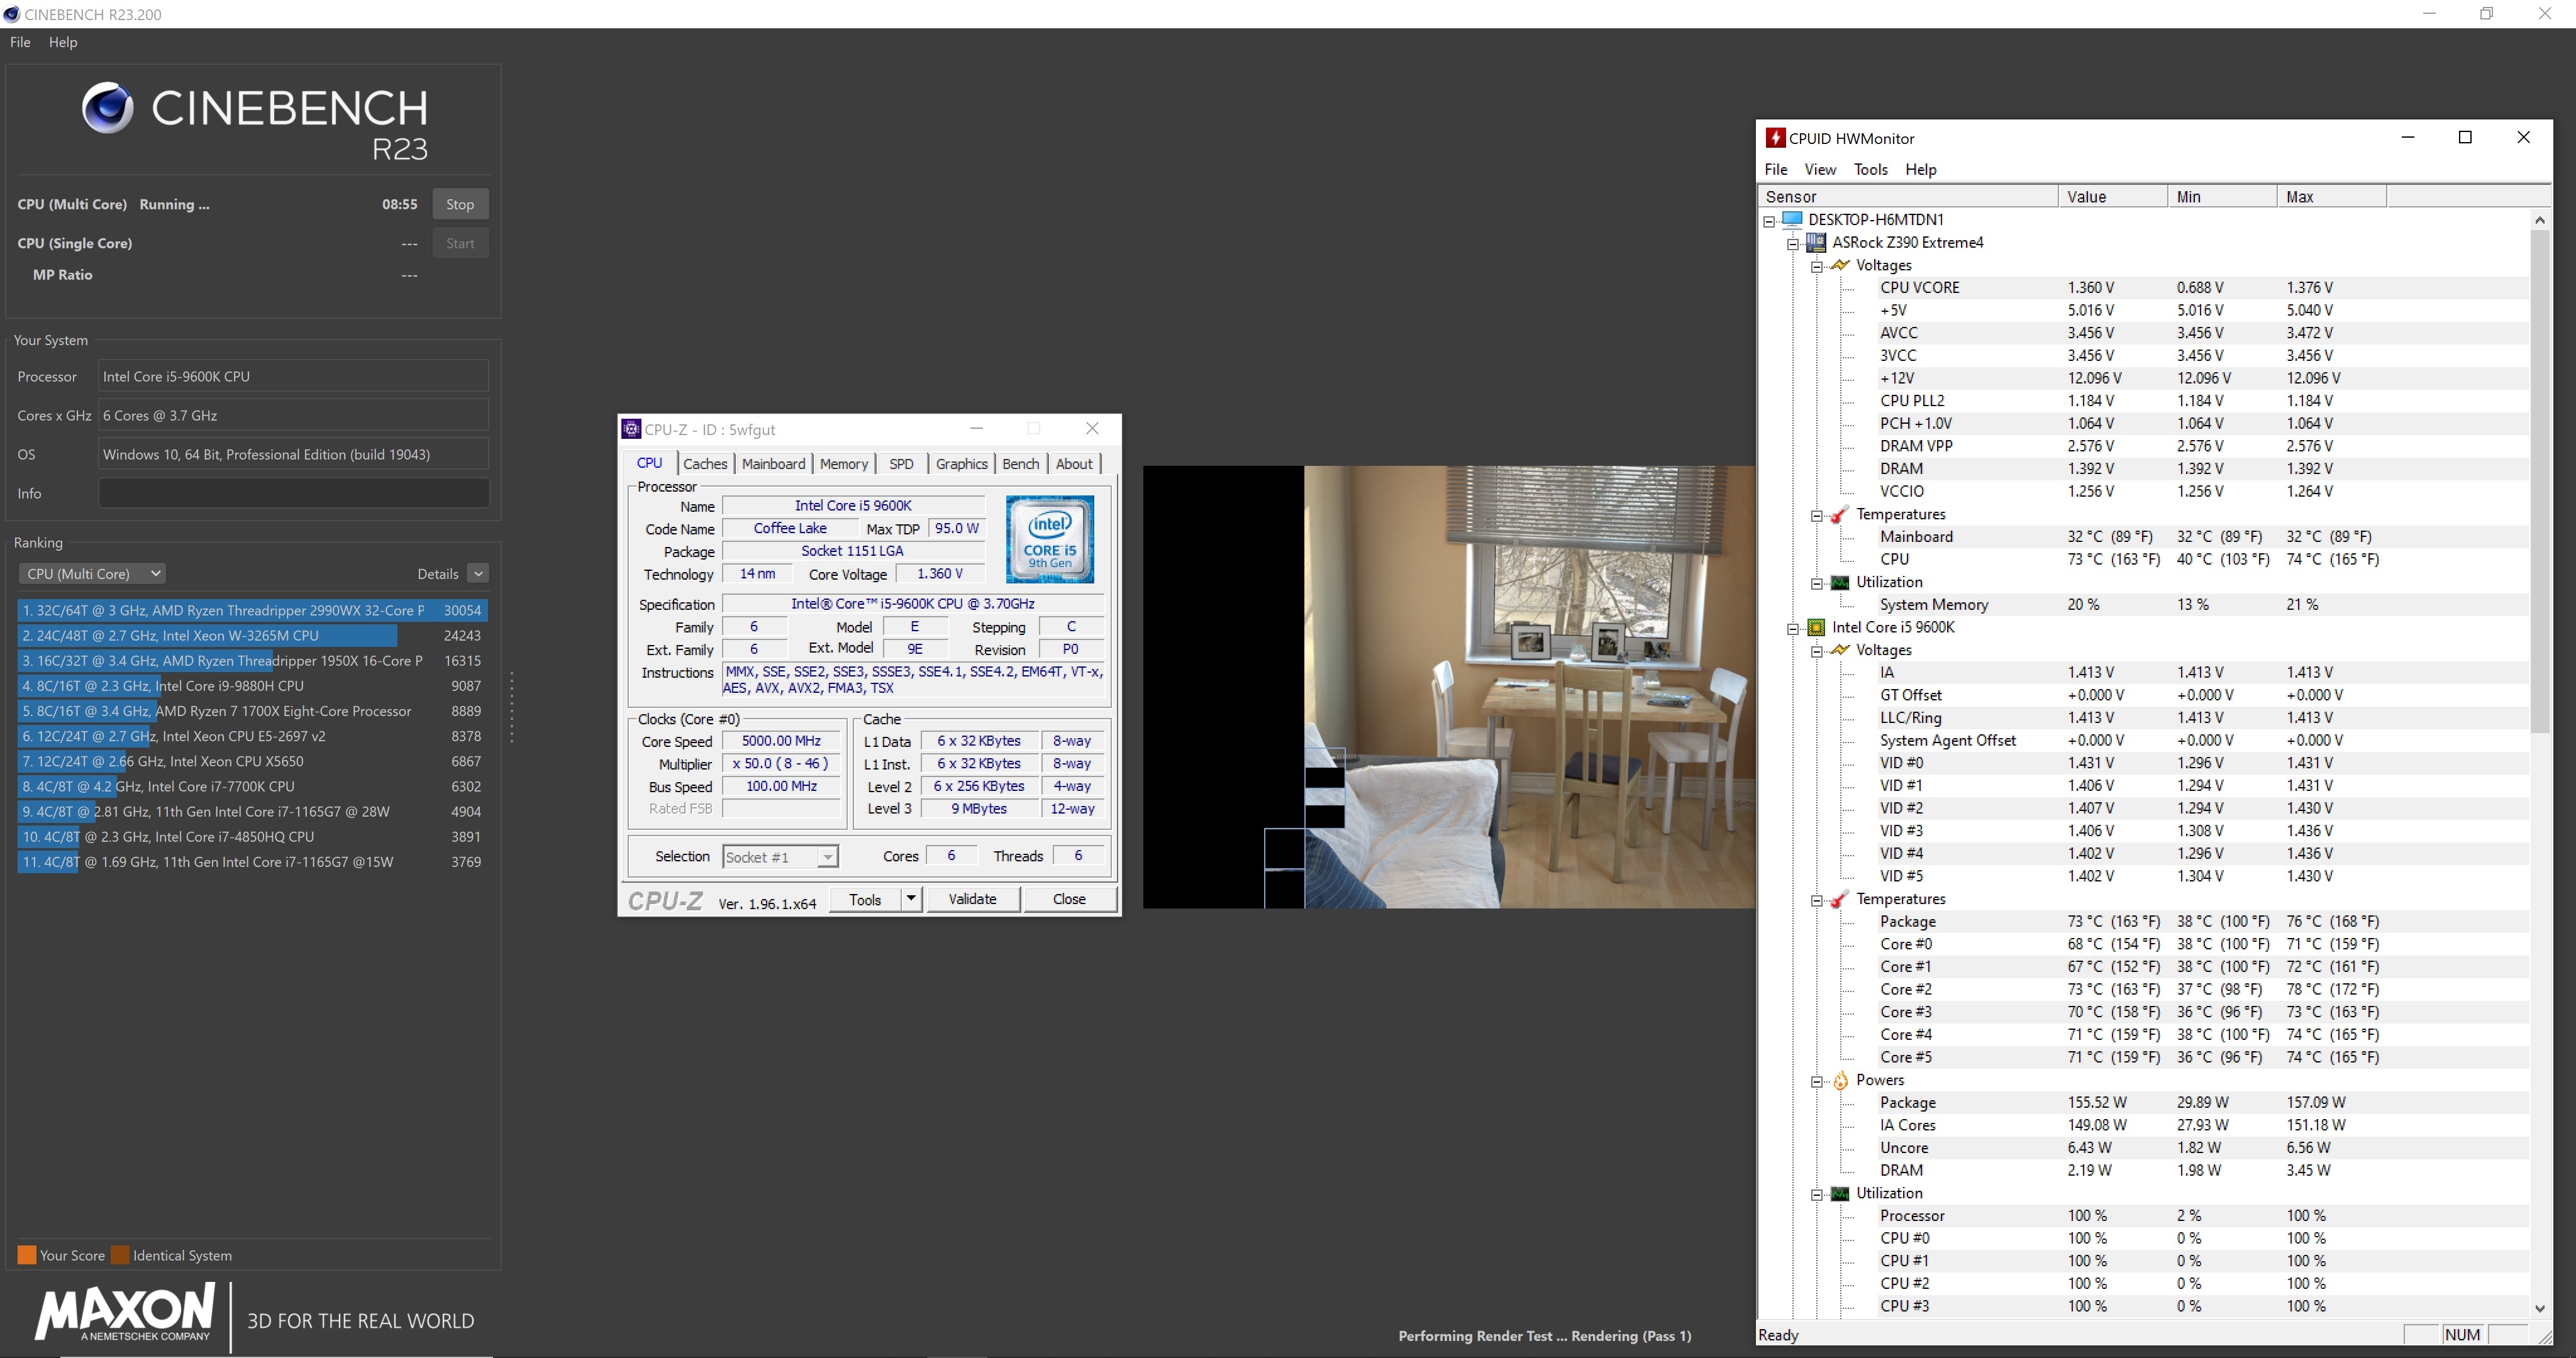Open the HWMonitor View menu
Image resolution: width=2576 pixels, height=1358 pixels.
pos(1819,169)
